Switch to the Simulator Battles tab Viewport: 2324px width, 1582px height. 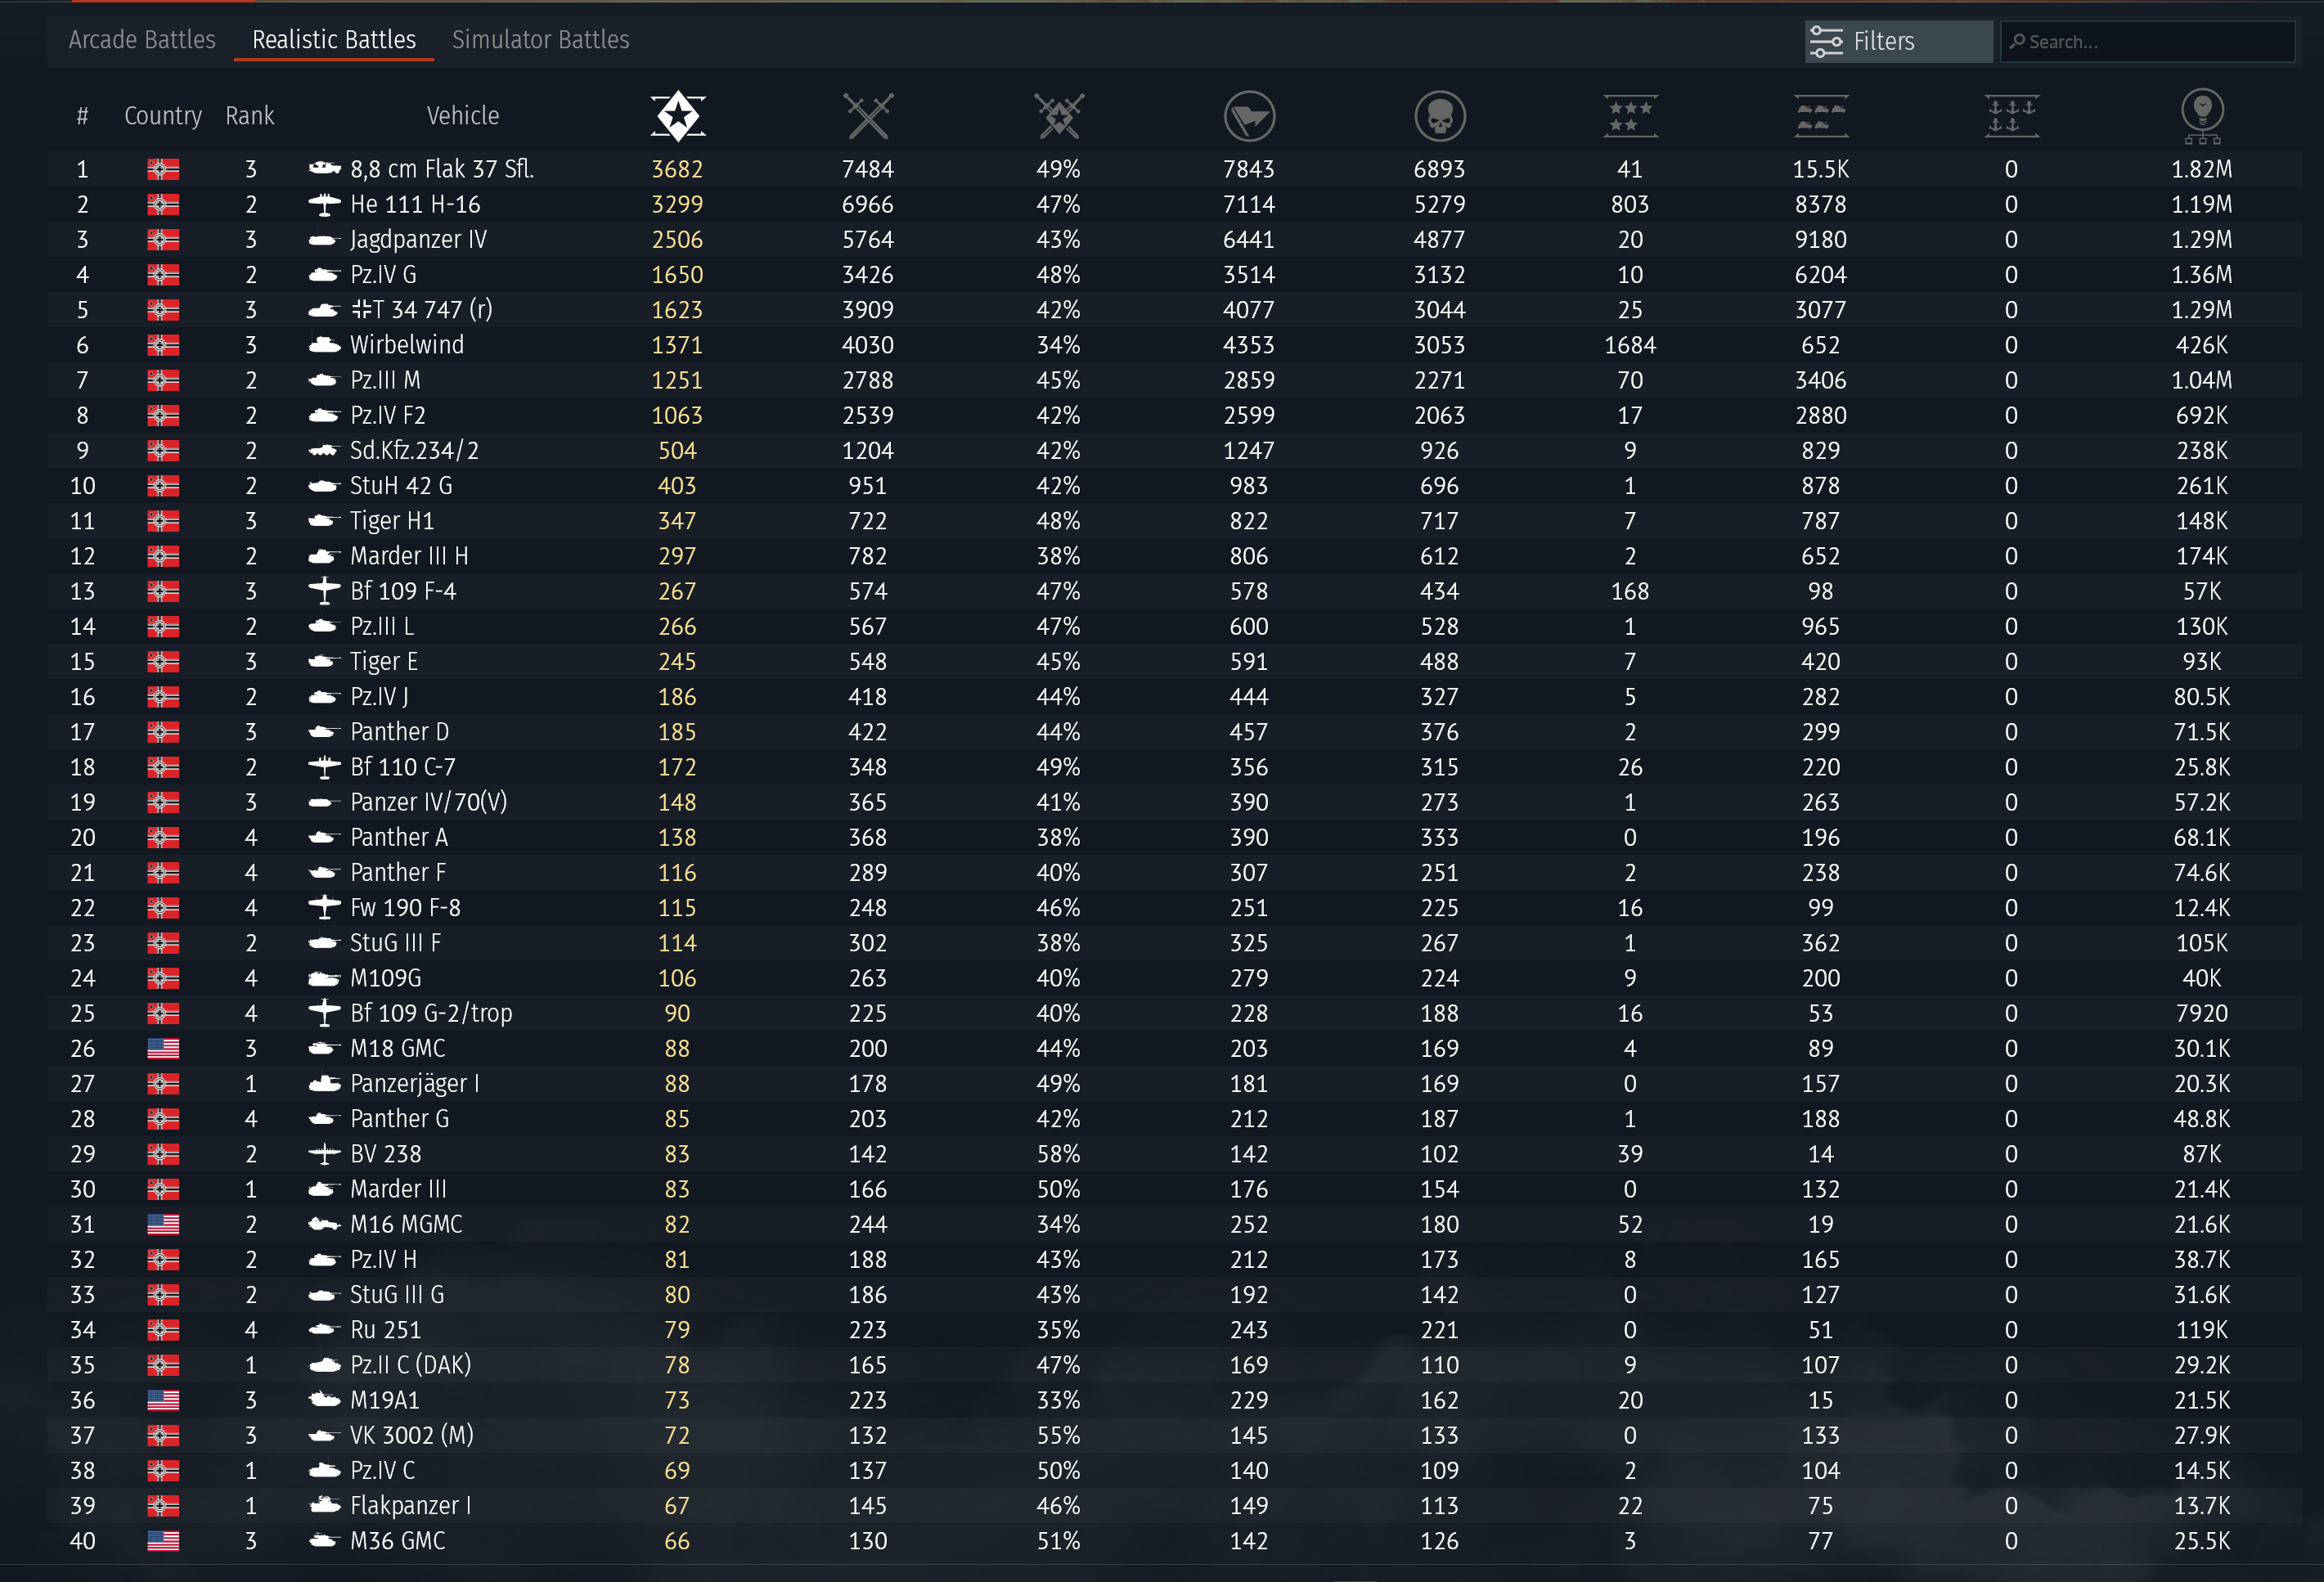tap(540, 40)
